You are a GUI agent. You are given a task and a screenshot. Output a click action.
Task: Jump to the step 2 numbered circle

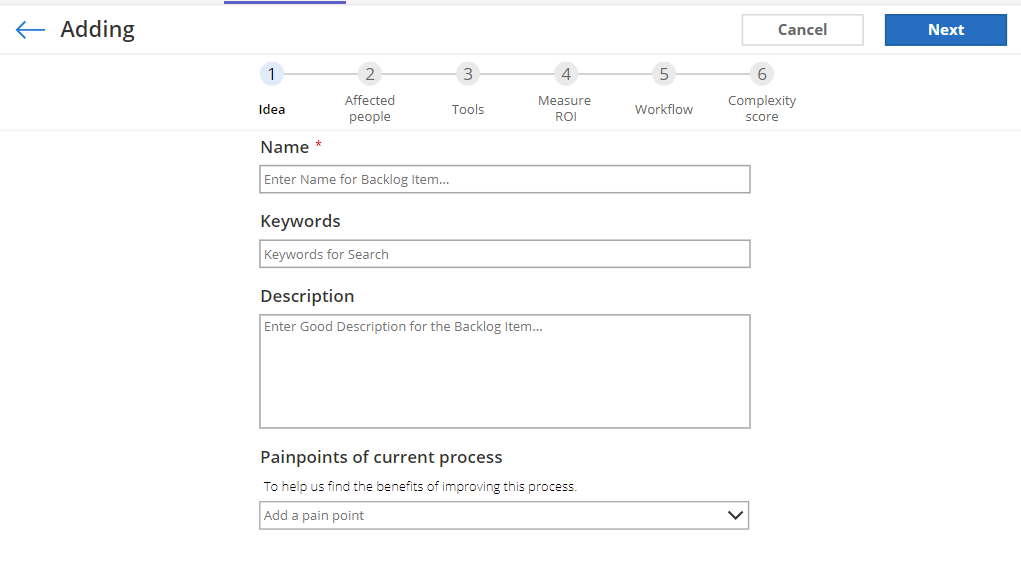pyautogui.click(x=370, y=74)
